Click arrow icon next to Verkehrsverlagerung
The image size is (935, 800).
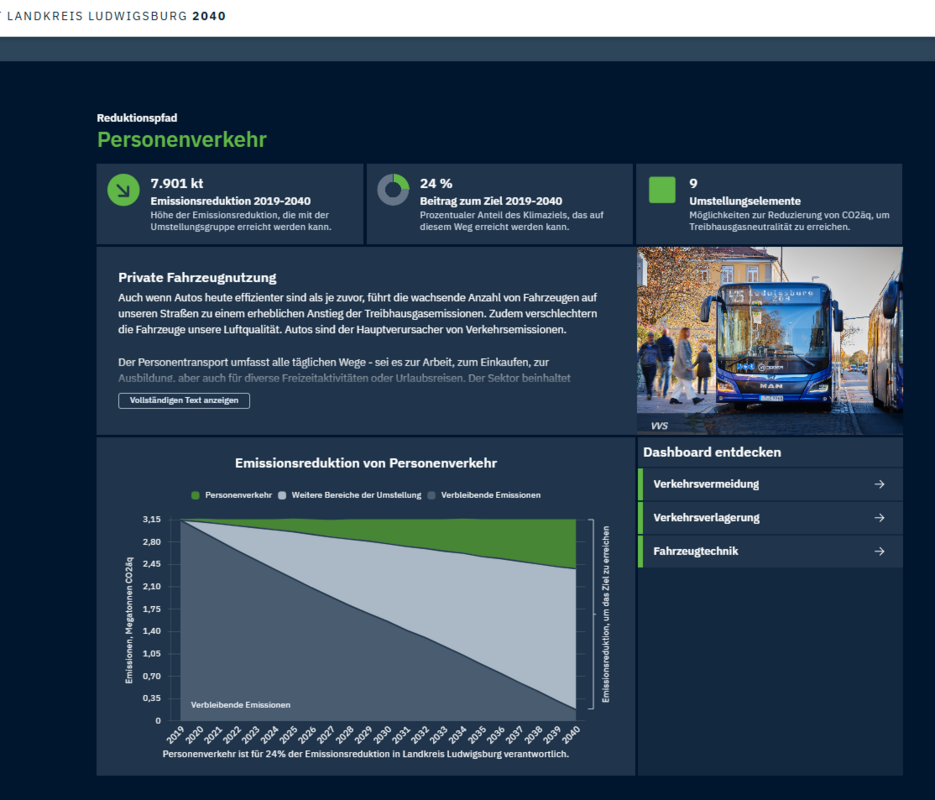click(x=879, y=518)
